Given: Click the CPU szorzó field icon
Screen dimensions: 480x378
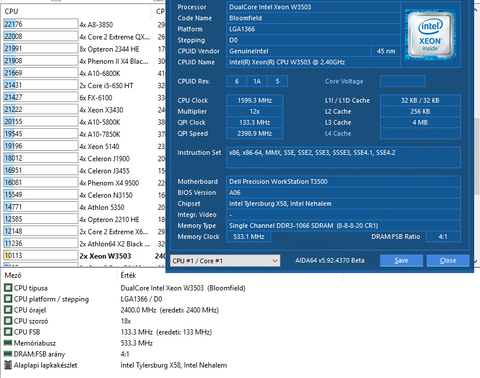Looking at the screenshot, I should [8, 321].
